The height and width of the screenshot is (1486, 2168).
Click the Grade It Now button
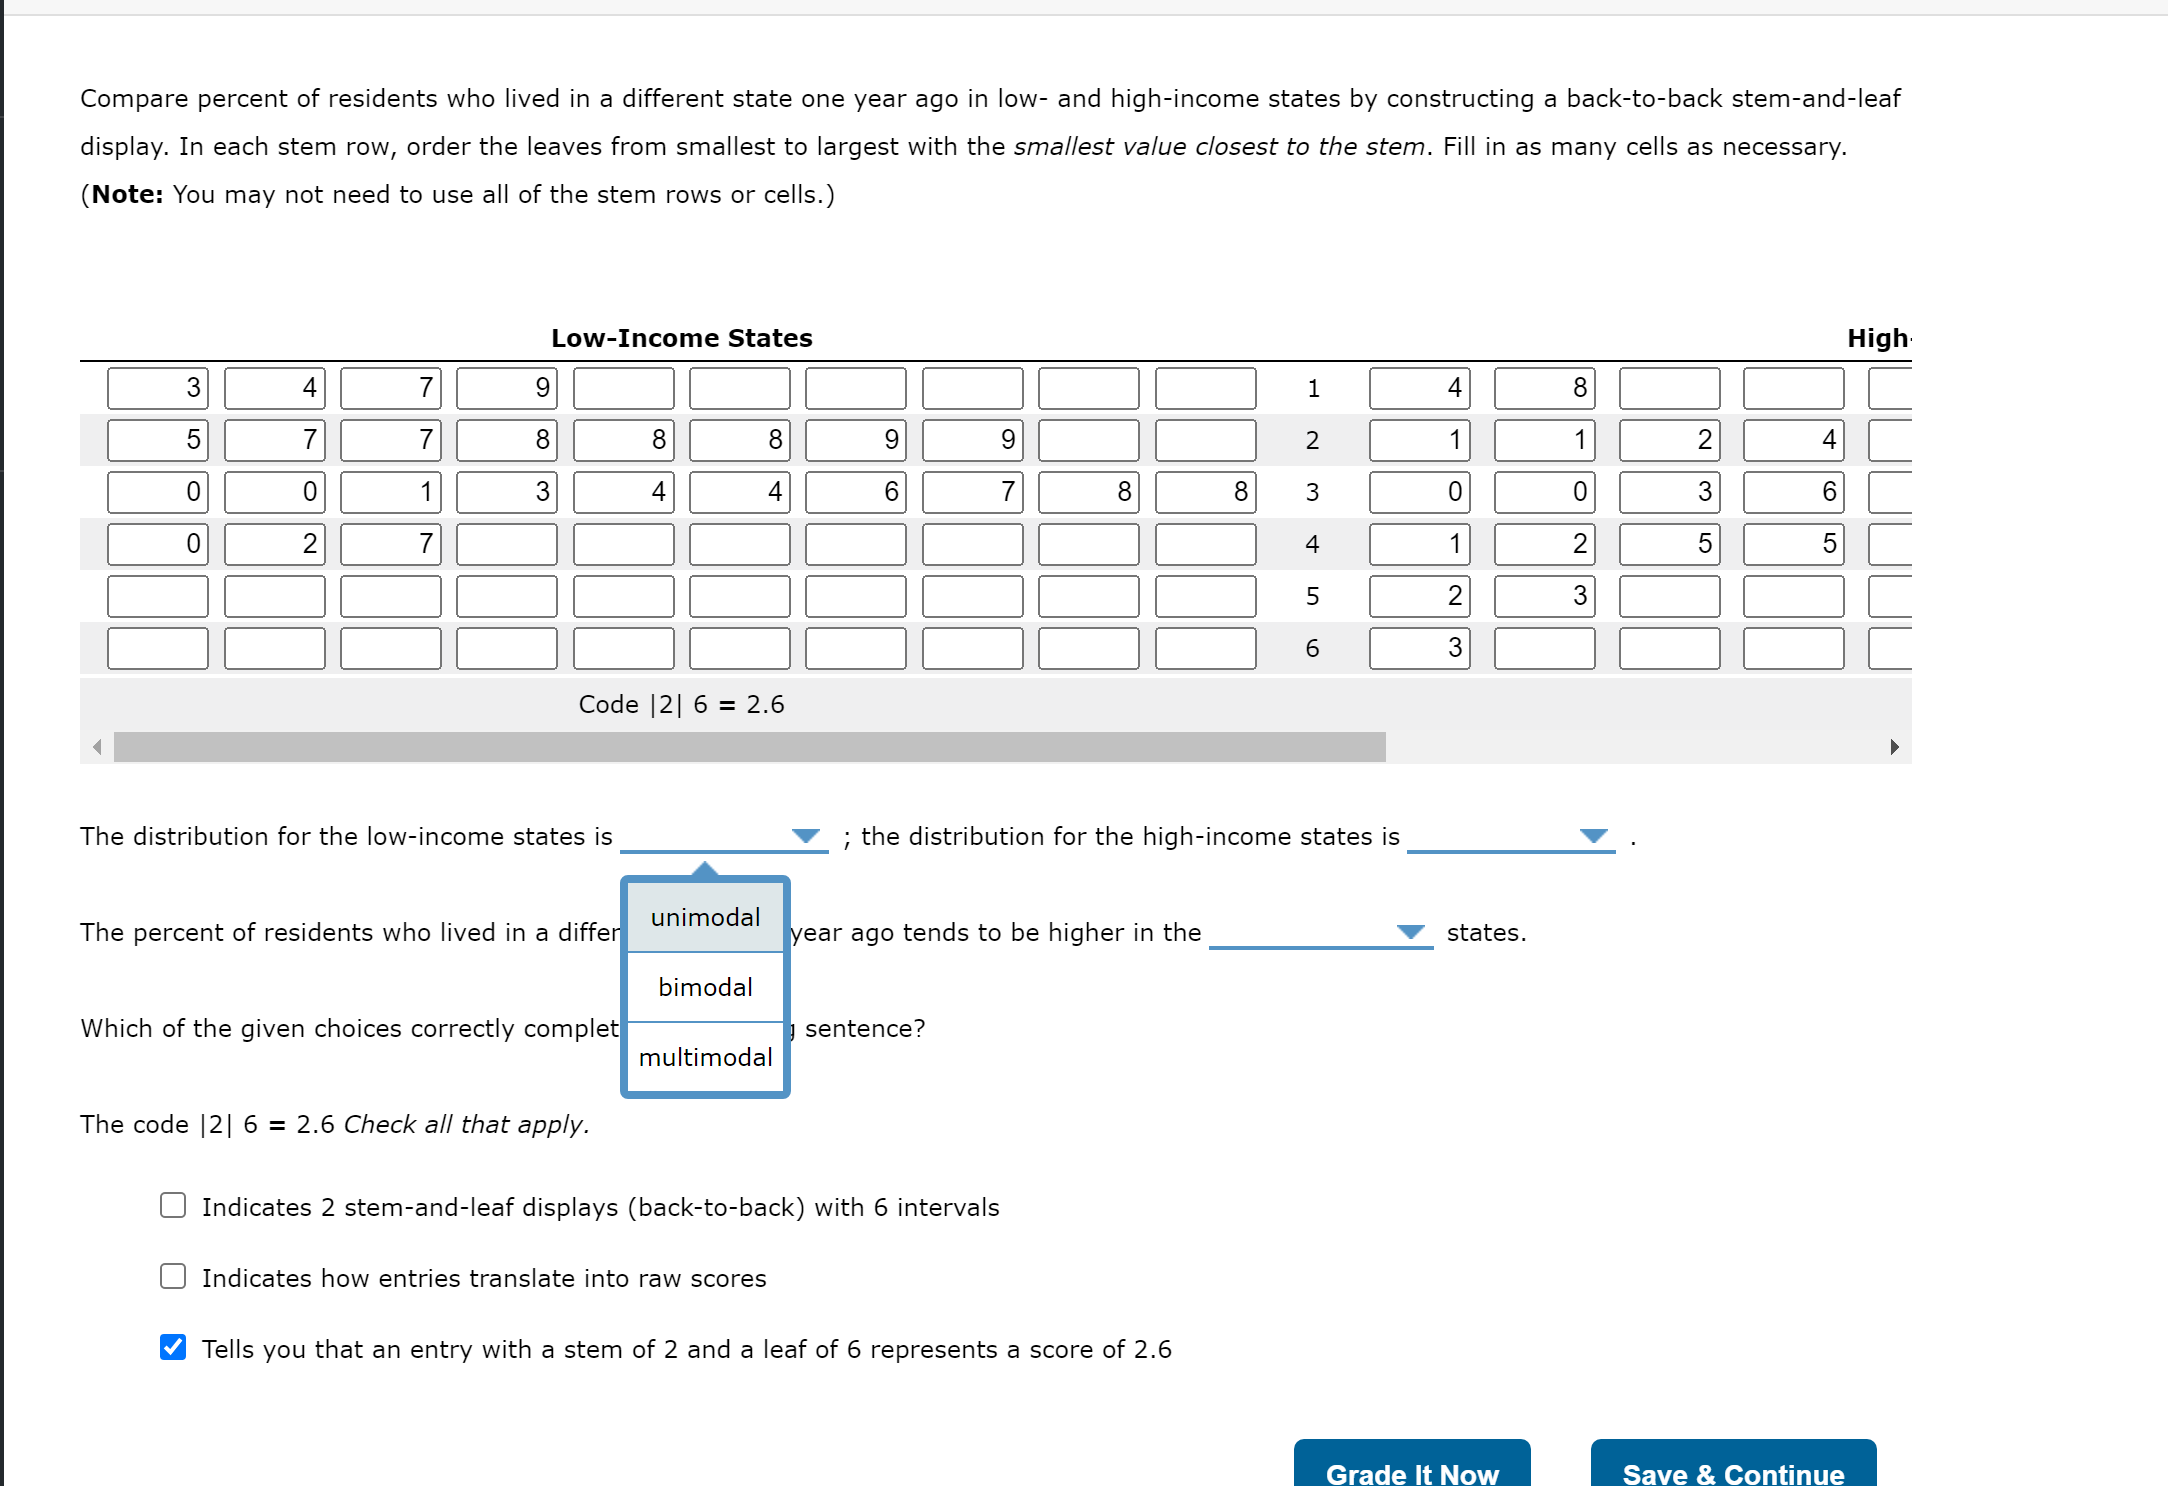click(x=1411, y=1470)
